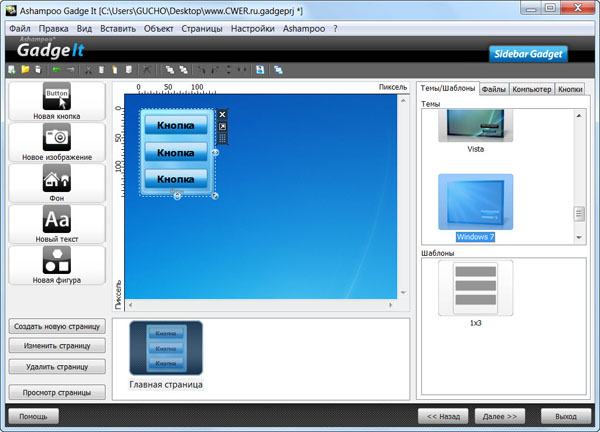Click the Sidebar Gadget button
The image size is (600, 432).
pyautogui.click(x=528, y=54)
